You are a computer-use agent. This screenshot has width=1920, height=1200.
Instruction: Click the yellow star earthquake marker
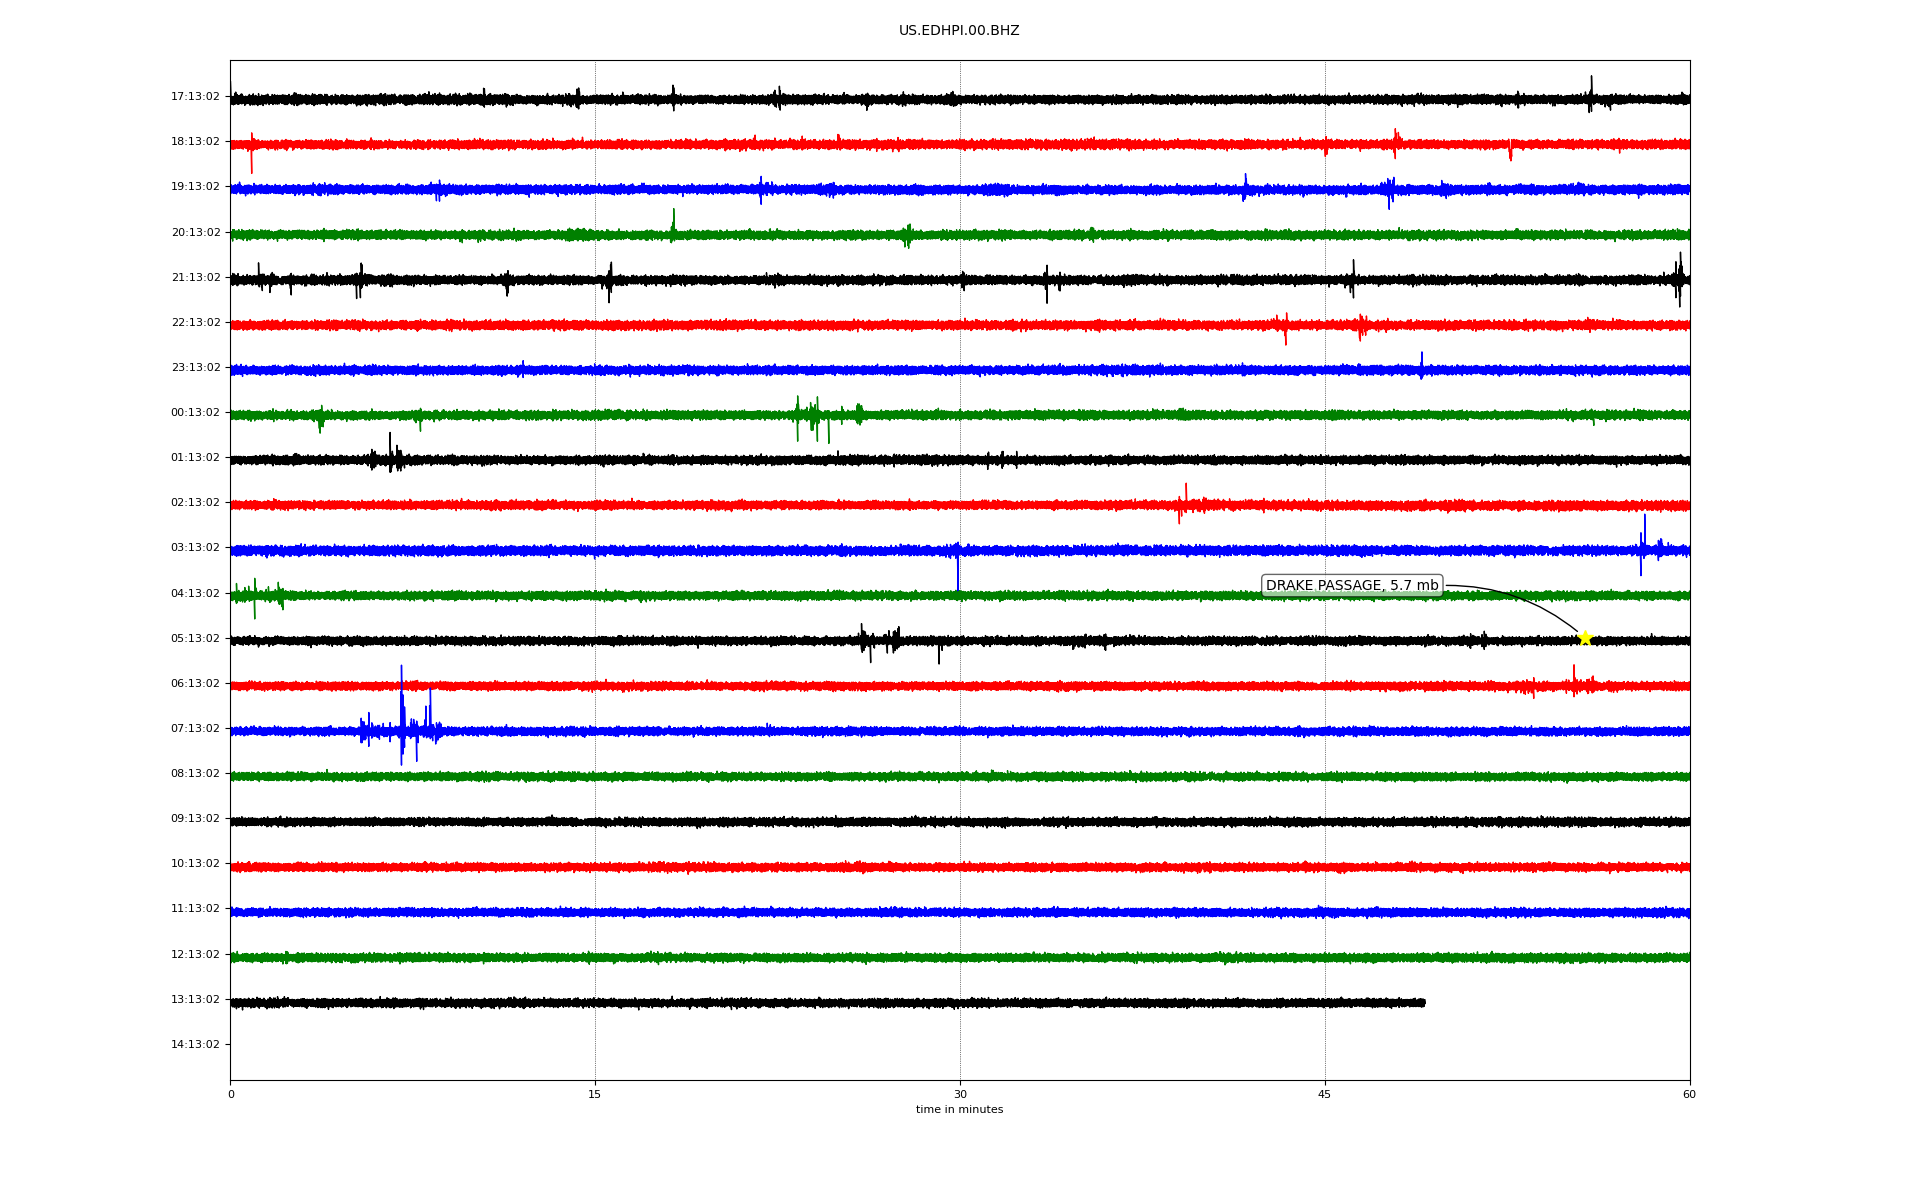[1585, 638]
